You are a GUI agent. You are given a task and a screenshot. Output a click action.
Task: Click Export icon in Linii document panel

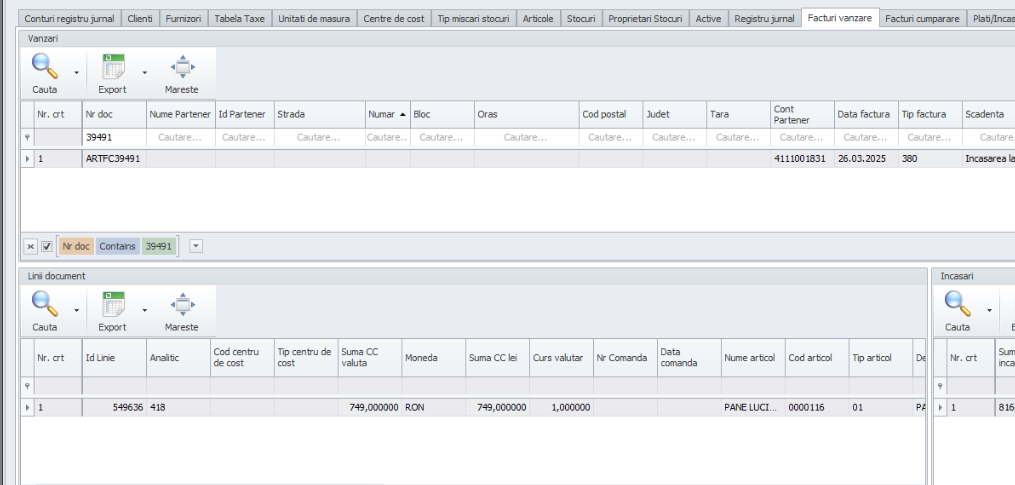112,305
